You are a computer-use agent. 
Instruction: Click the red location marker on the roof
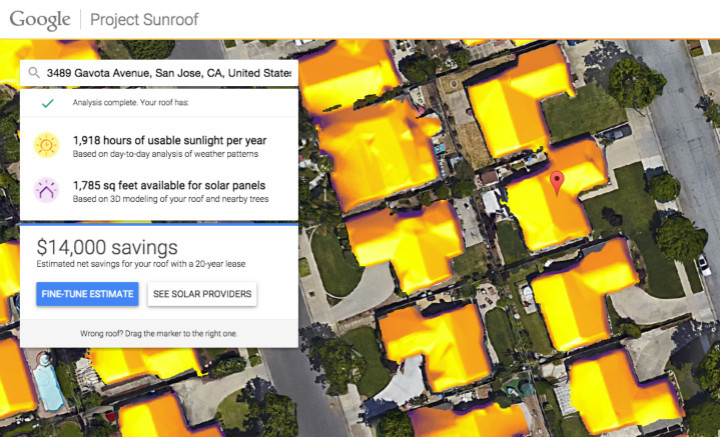click(558, 182)
